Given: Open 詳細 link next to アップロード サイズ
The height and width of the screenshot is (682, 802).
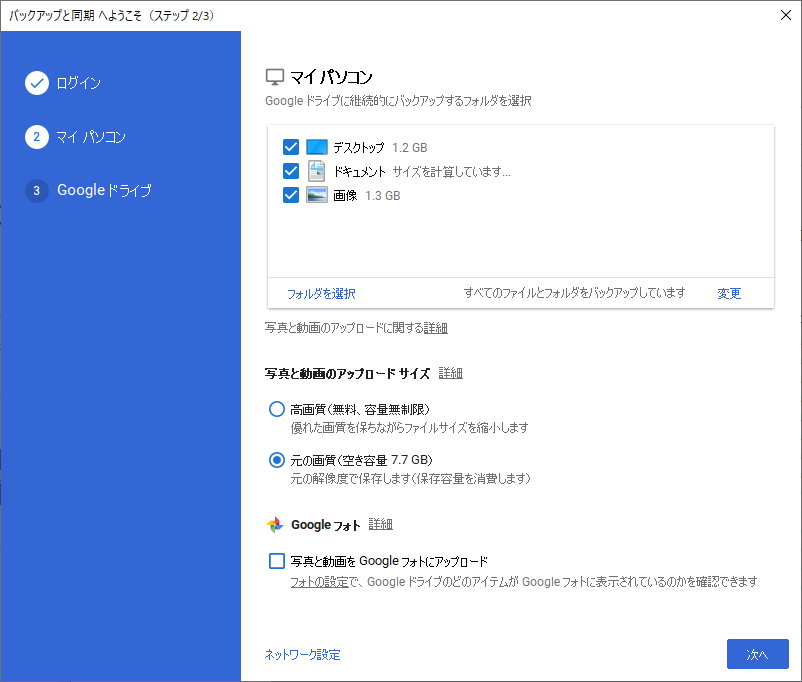Looking at the screenshot, I should (x=451, y=373).
